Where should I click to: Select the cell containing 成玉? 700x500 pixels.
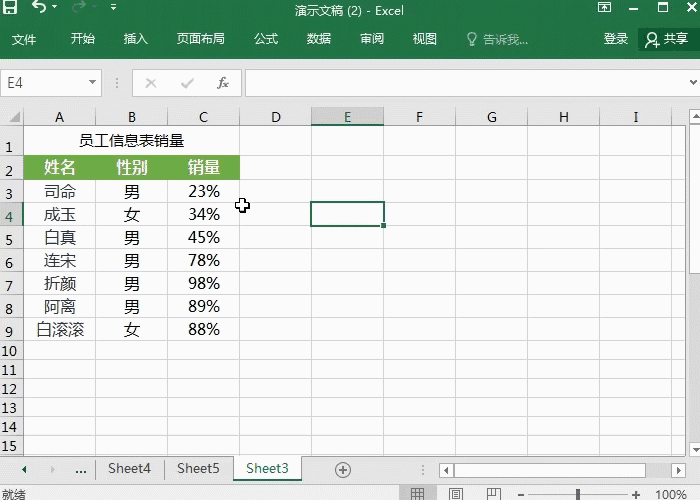point(59,214)
